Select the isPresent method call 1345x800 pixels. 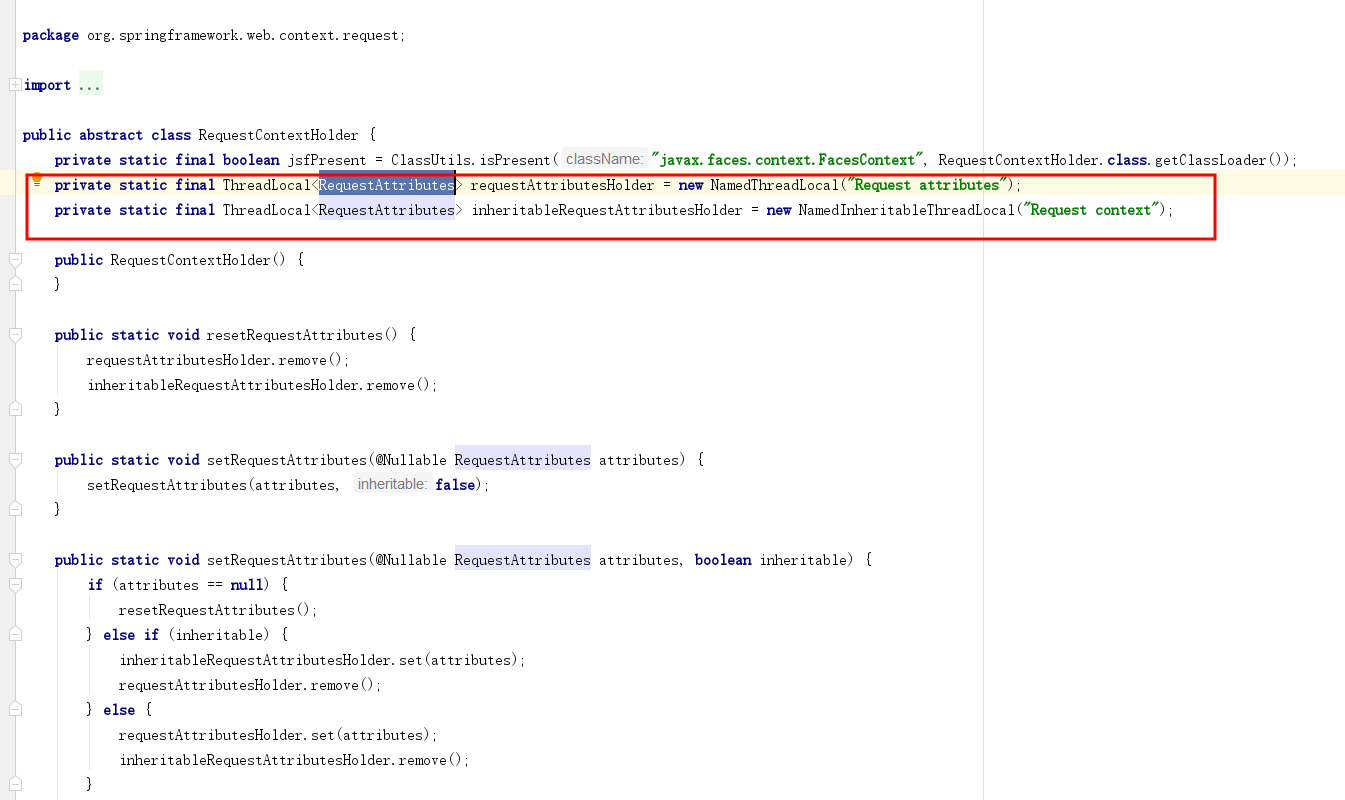[515, 160]
